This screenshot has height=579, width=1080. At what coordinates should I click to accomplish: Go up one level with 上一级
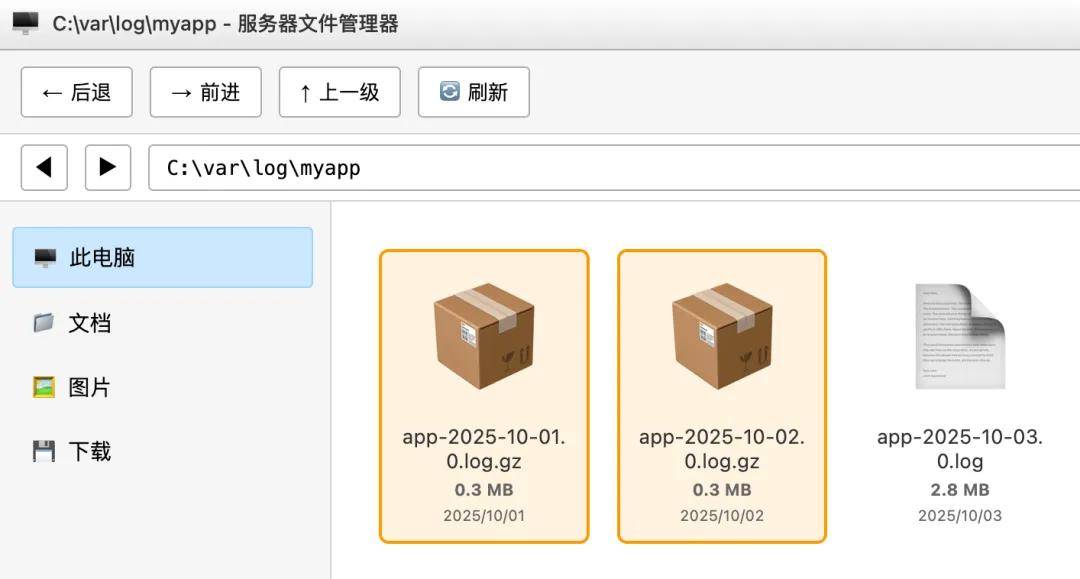(x=339, y=93)
